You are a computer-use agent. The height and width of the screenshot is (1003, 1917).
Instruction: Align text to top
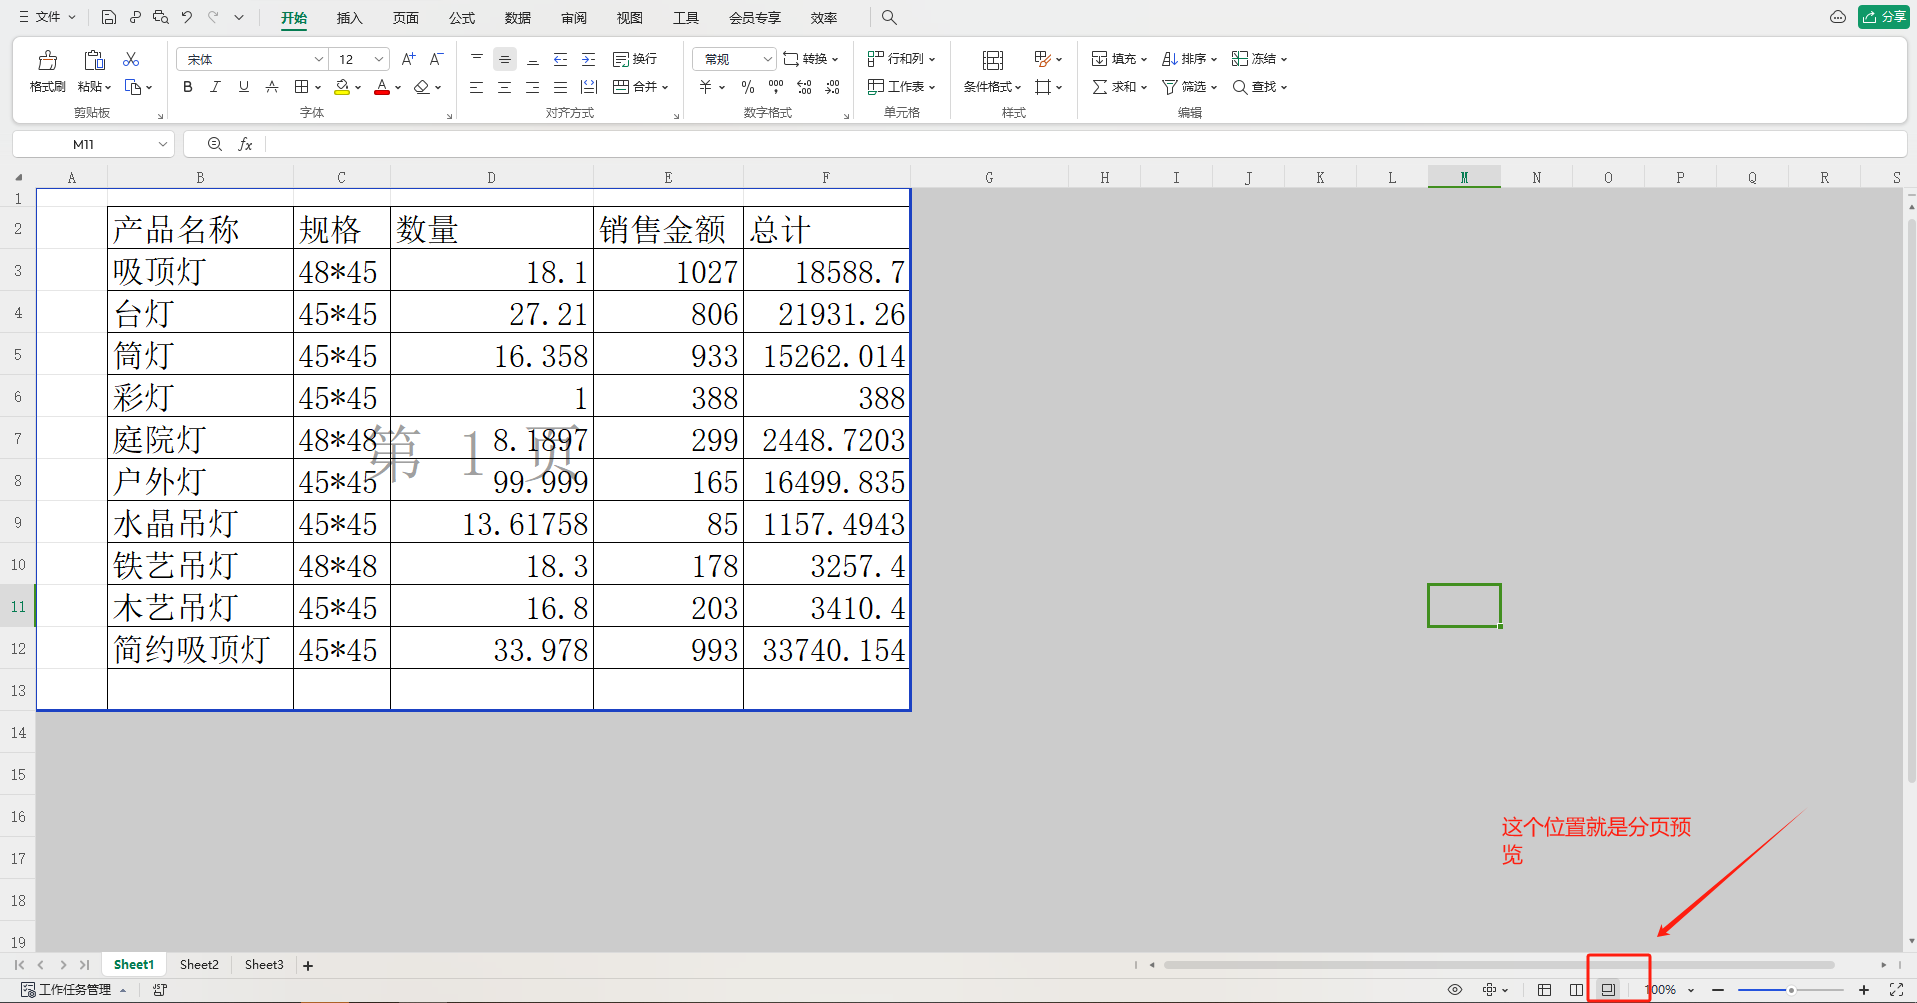[477, 59]
